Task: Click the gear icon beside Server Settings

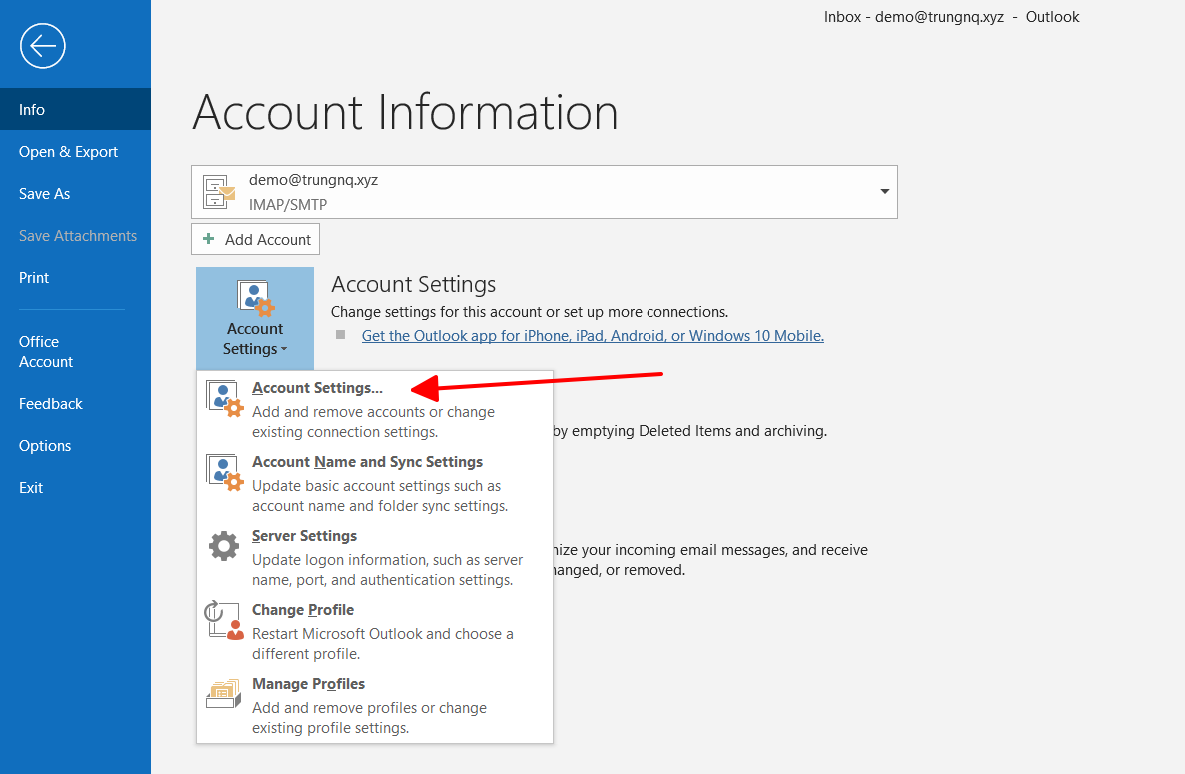Action: [x=224, y=546]
